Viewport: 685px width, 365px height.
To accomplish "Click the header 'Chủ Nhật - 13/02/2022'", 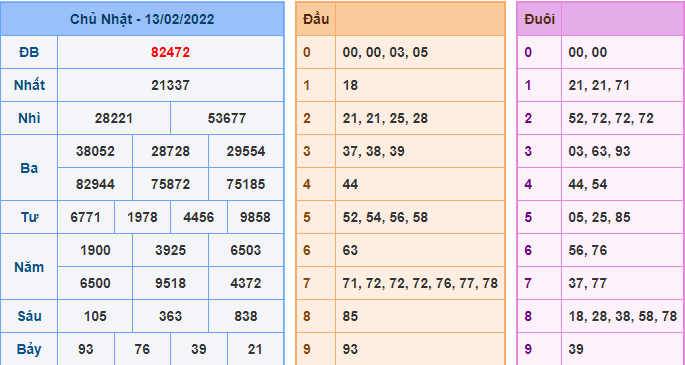I will pos(142,19).
